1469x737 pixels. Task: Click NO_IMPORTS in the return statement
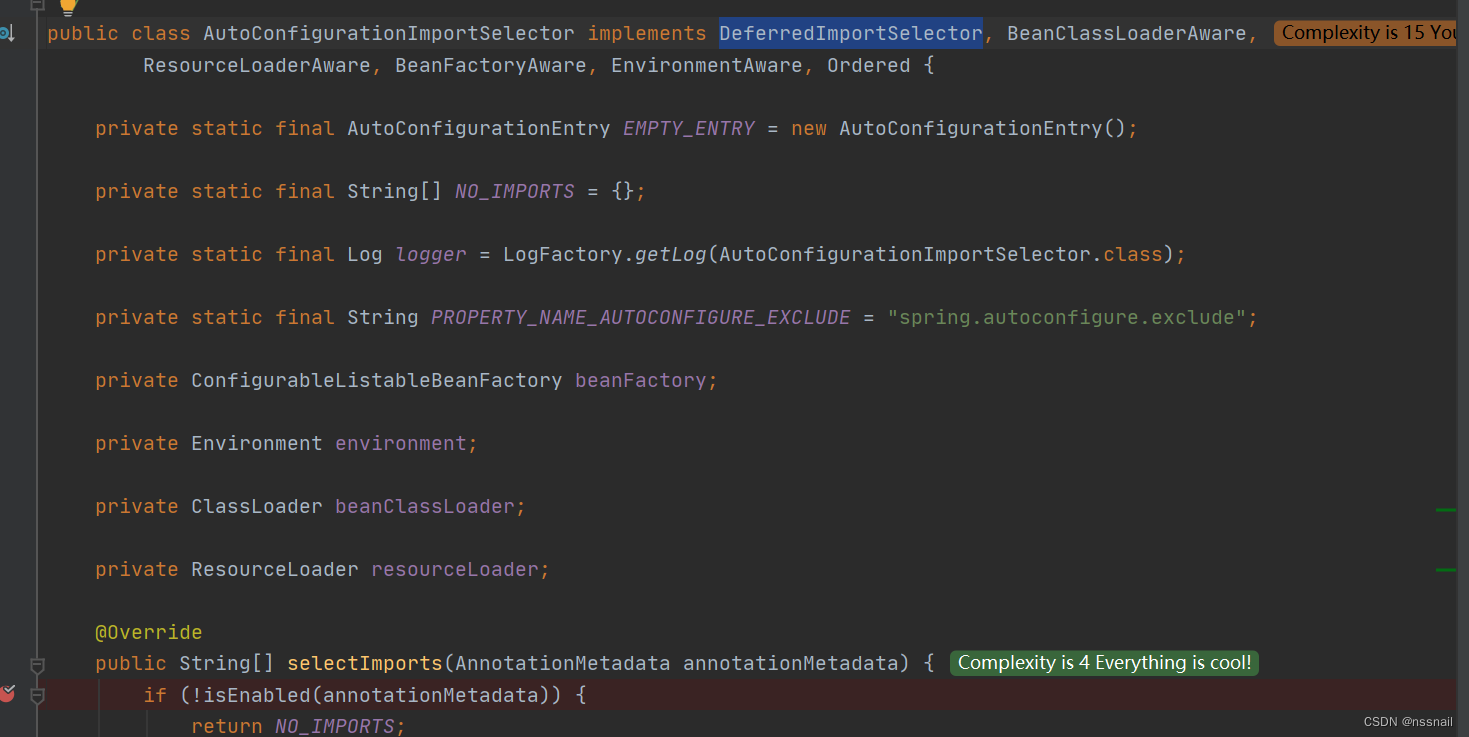(x=335, y=726)
